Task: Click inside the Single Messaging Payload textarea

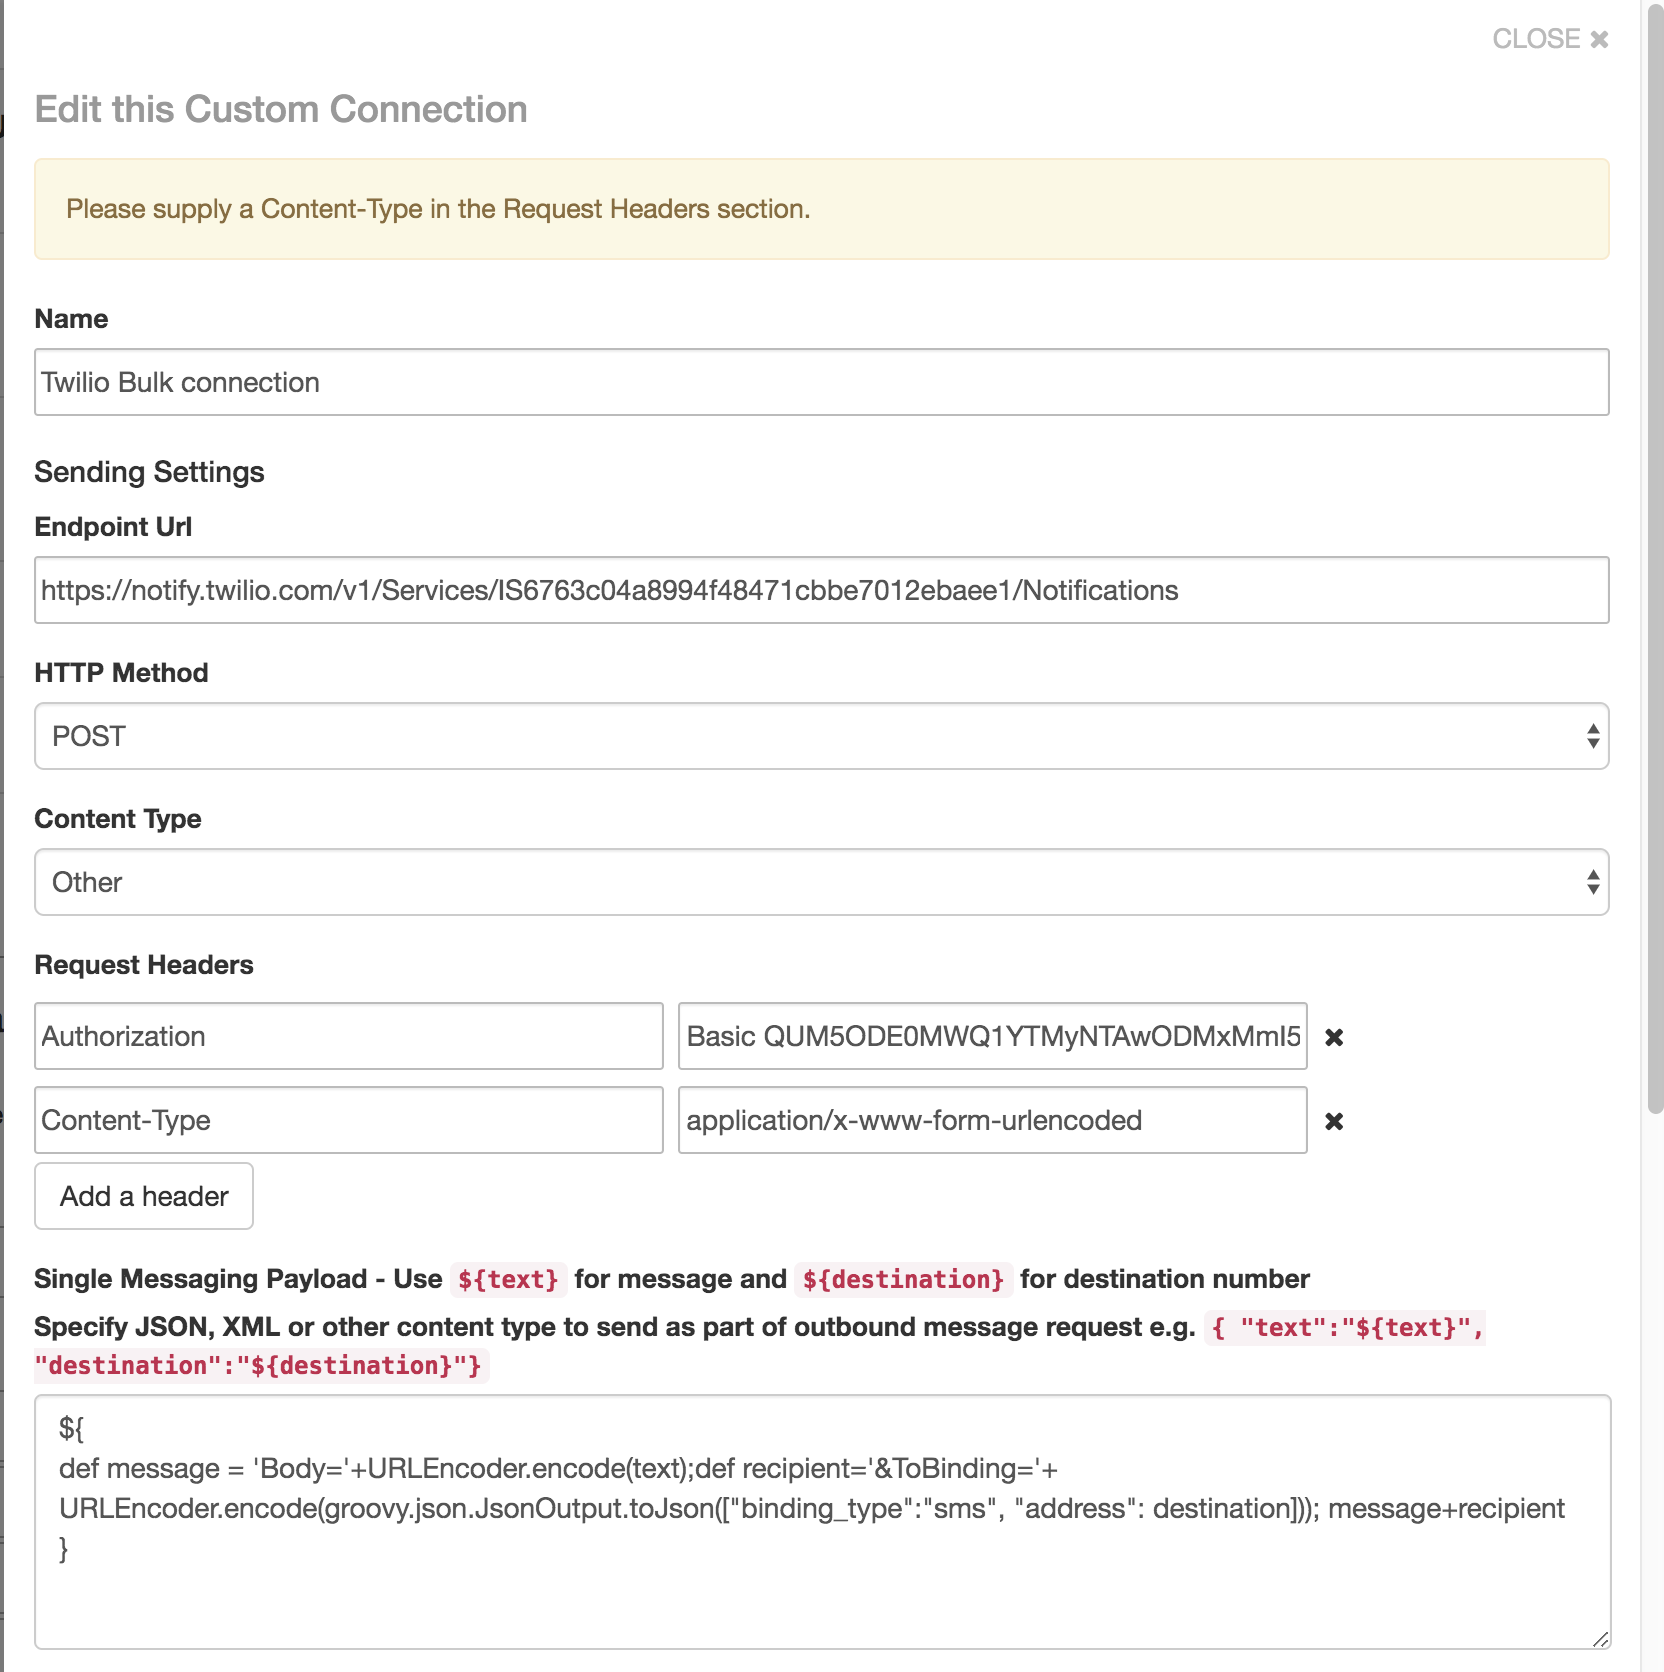Action: 822,1522
